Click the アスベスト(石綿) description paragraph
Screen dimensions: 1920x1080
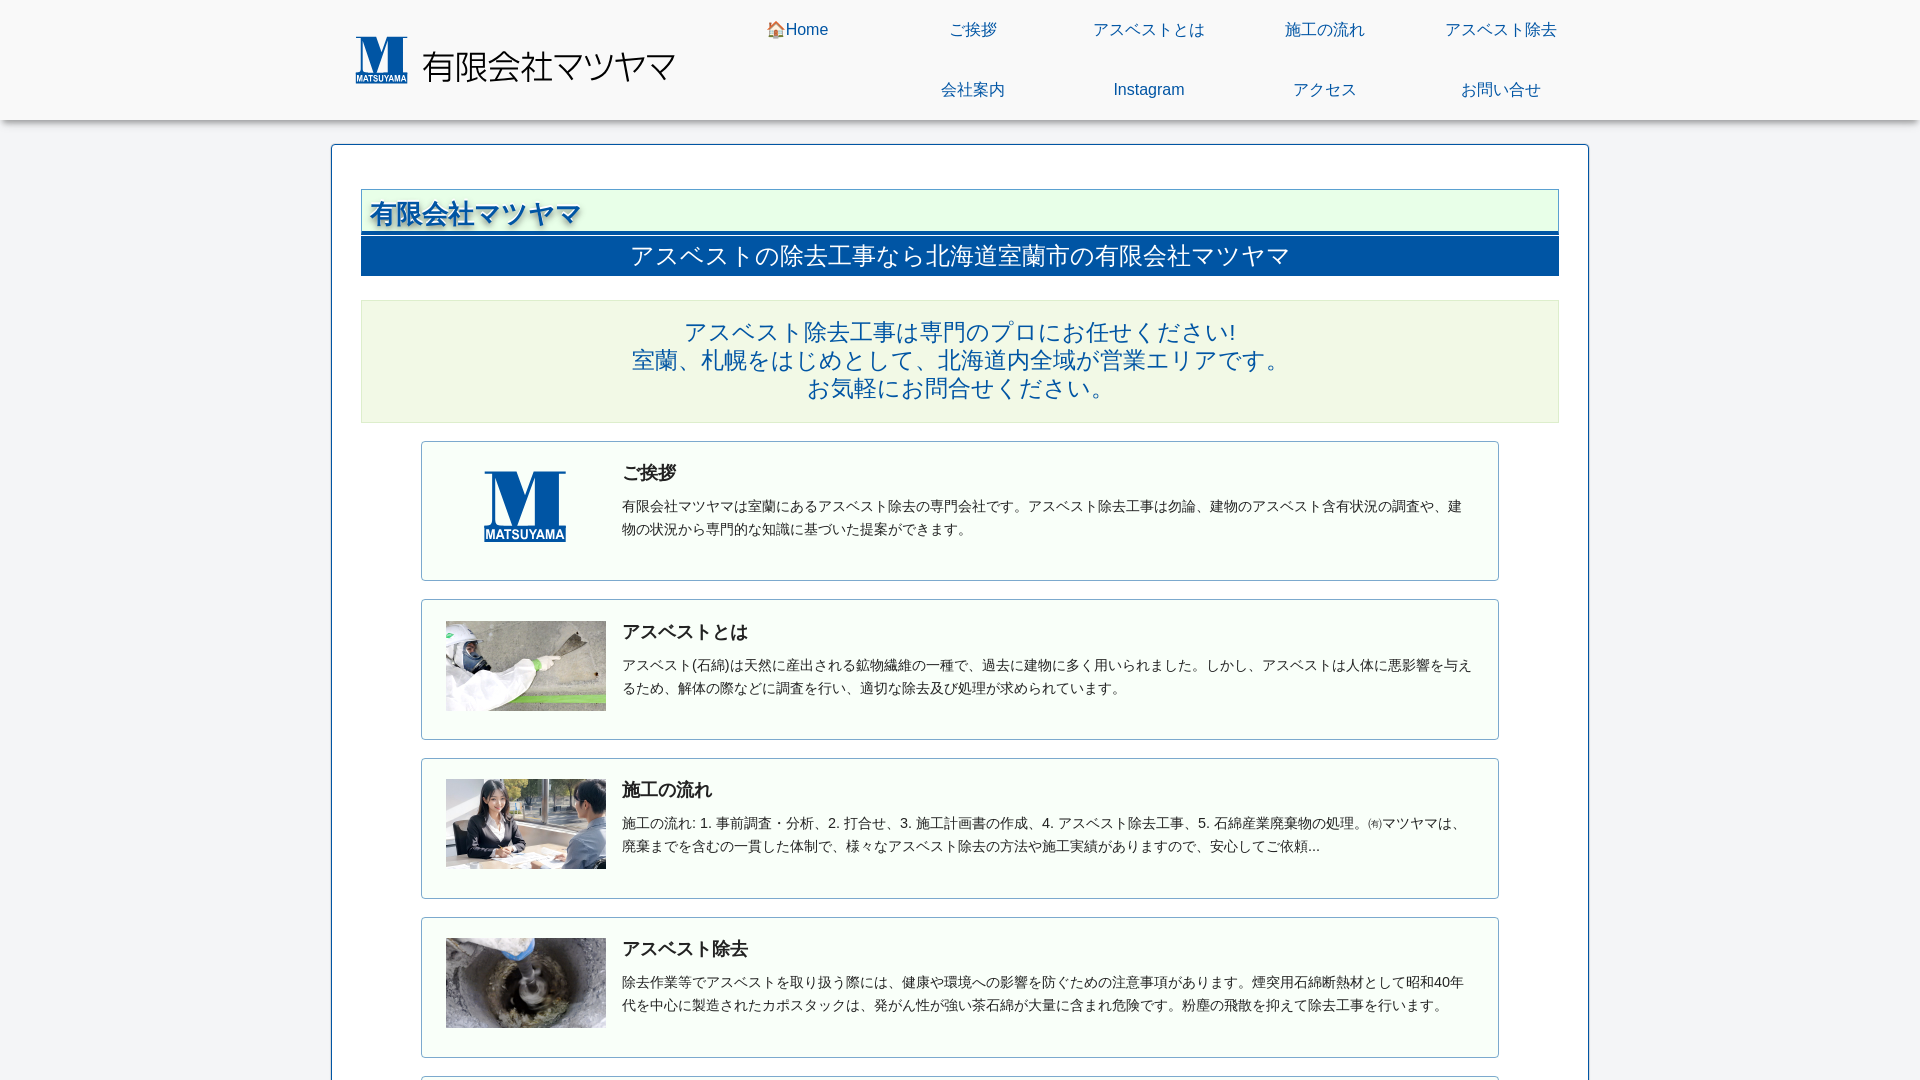click(x=1047, y=677)
